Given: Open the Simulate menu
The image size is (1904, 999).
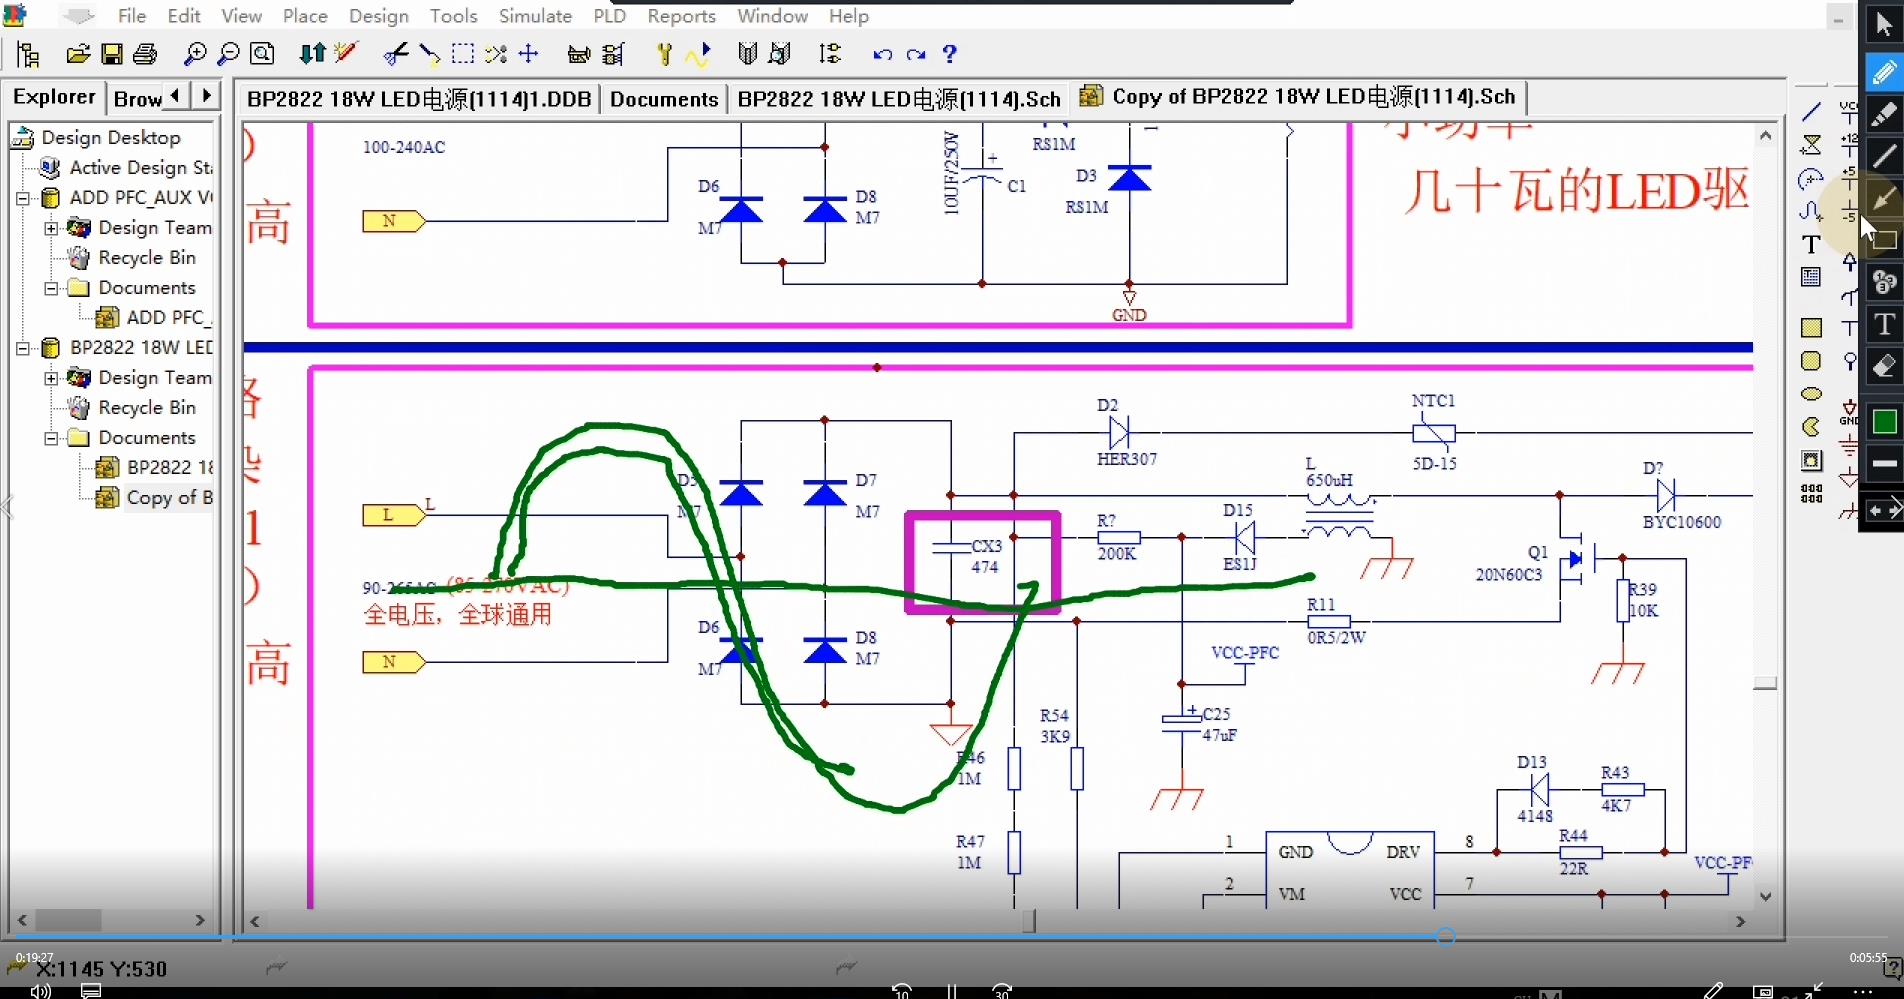Looking at the screenshot, I should (x=535, y=16).
